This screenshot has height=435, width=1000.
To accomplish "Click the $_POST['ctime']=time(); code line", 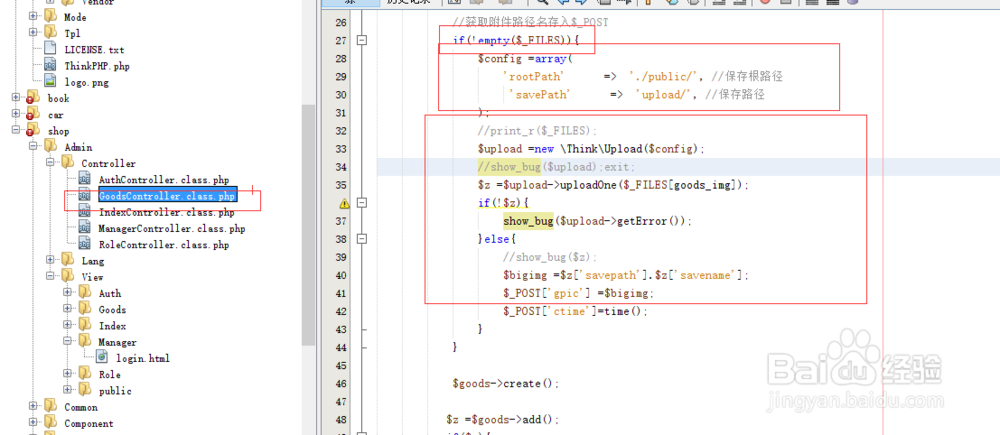I will coord(575,311).
